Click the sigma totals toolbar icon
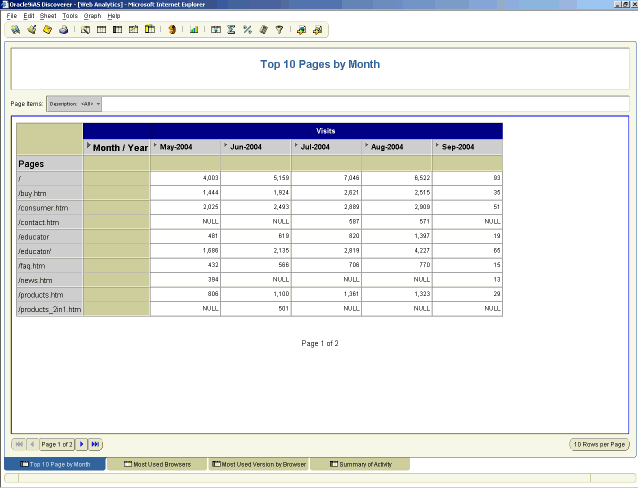The image size is (638, 488). click(231, 30)
